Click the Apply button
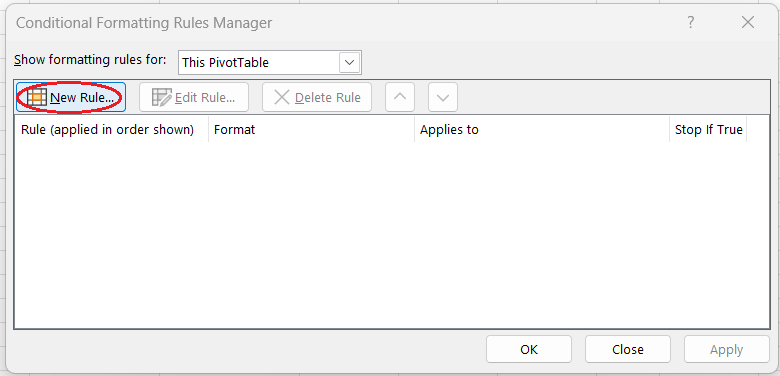 tap(727, 350)
